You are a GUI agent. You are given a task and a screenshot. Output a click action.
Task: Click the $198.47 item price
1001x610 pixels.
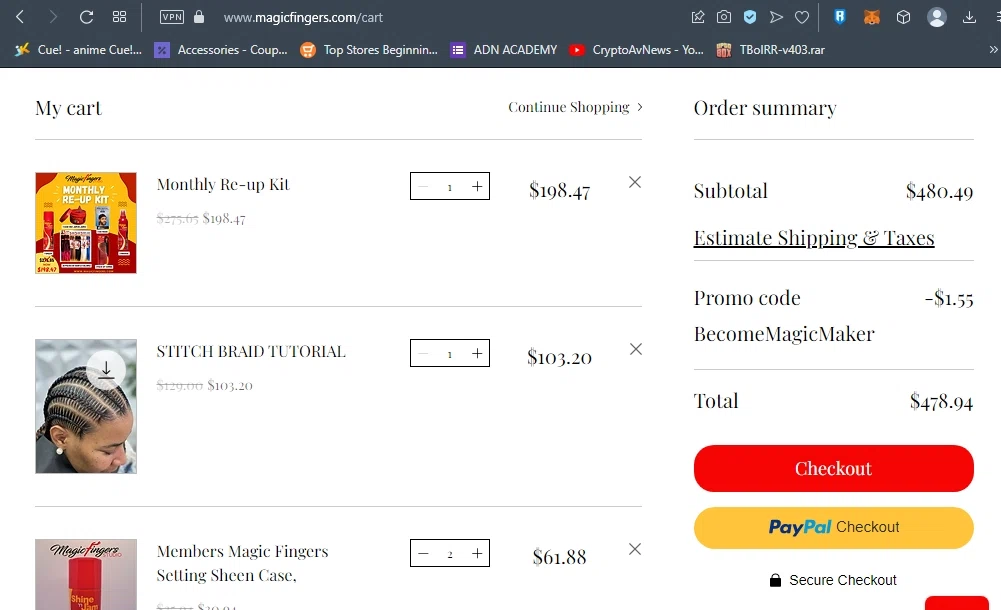(559, 190)
